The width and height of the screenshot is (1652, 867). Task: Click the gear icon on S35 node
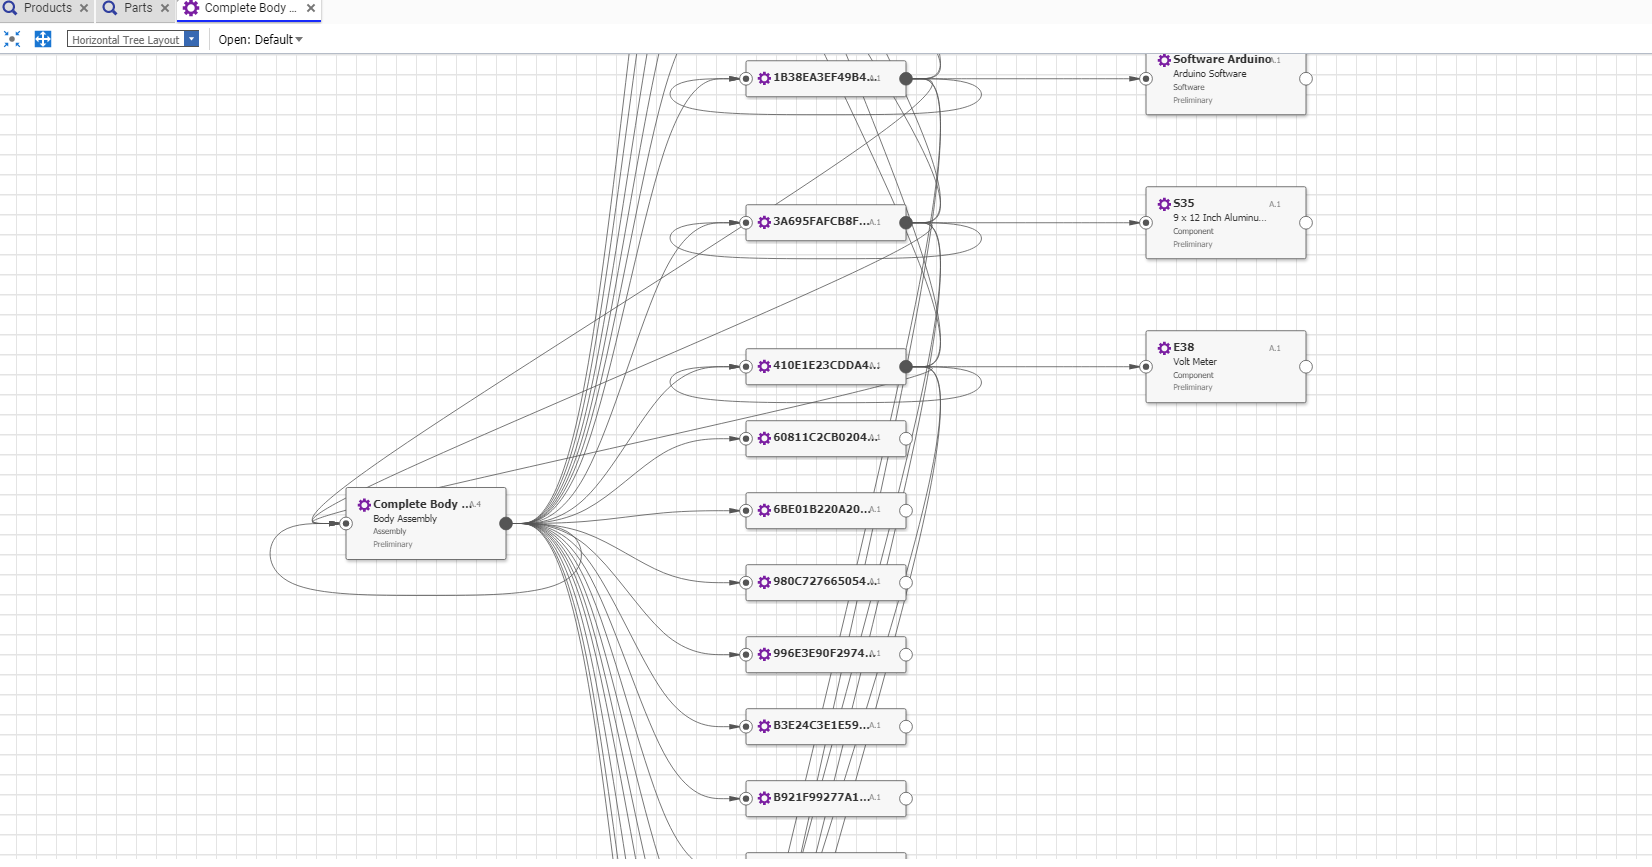coord(1164,204)
